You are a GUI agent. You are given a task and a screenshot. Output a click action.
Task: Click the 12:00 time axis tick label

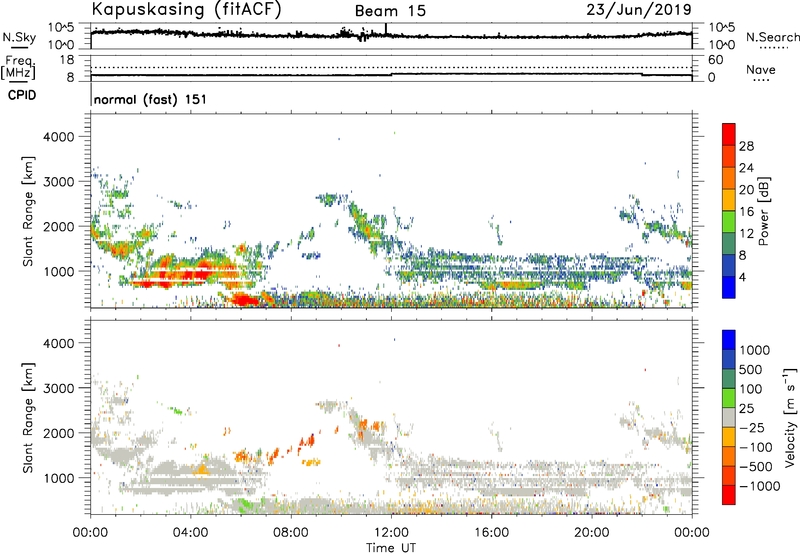coord(391,533)
